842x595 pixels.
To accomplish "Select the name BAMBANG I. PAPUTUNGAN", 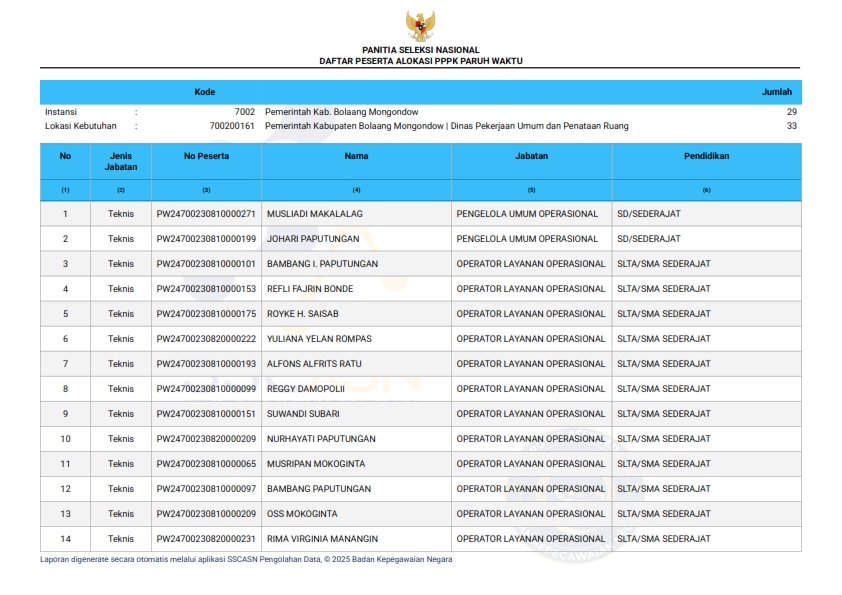I will click(x=322, y=264).
